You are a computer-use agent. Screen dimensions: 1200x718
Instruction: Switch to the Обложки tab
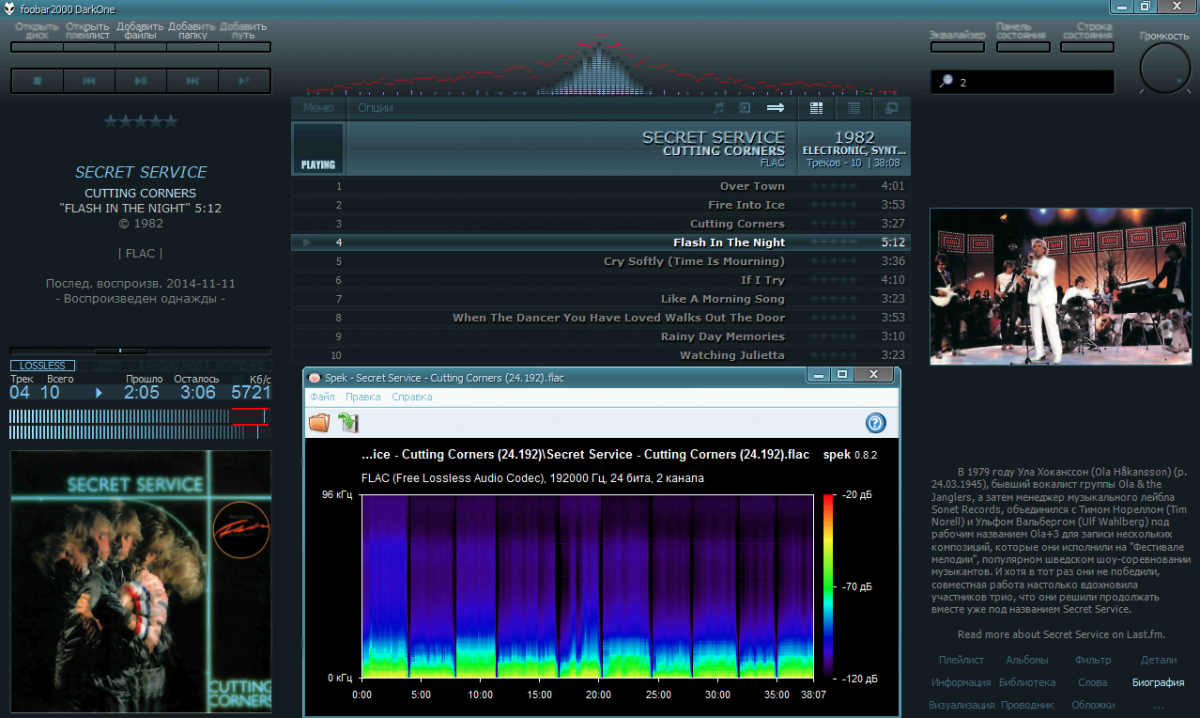tap(1093, 705)
